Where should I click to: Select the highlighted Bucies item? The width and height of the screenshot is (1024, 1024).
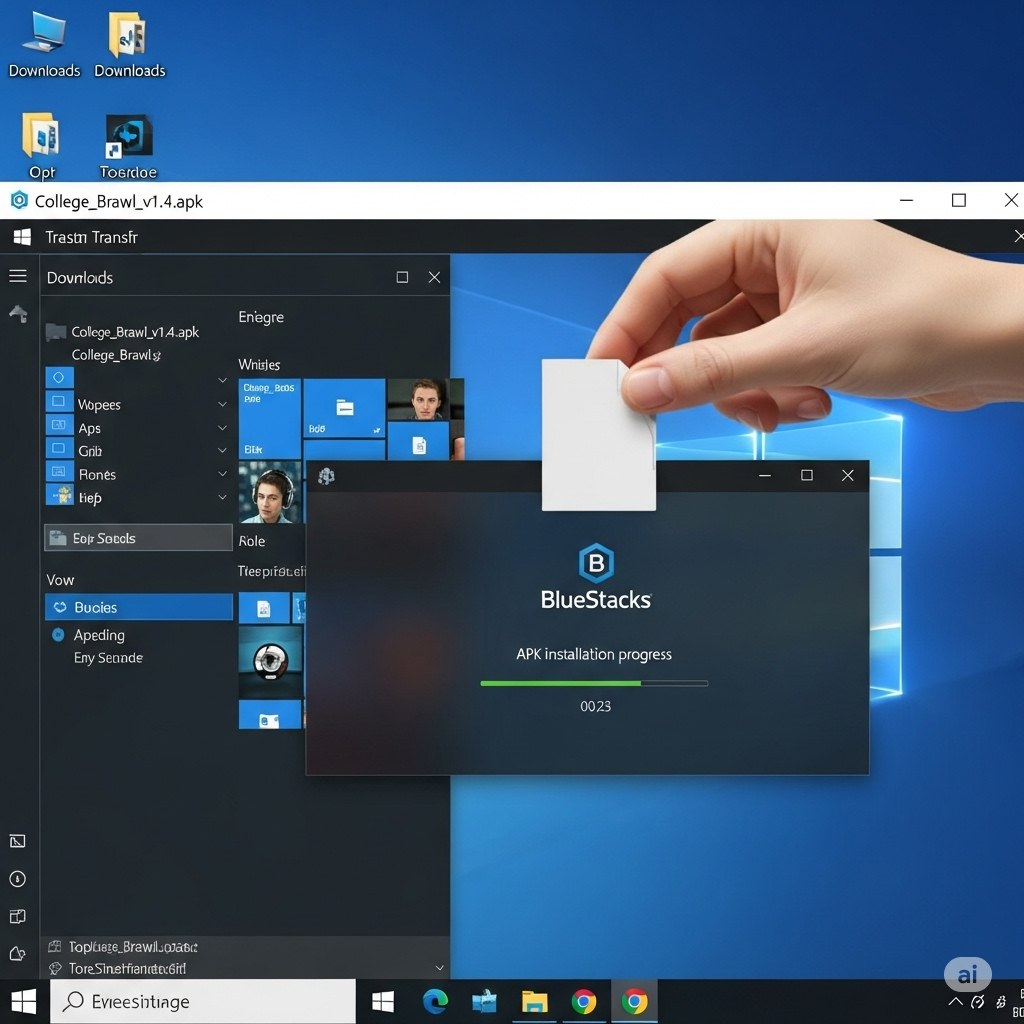coord(139,607)
